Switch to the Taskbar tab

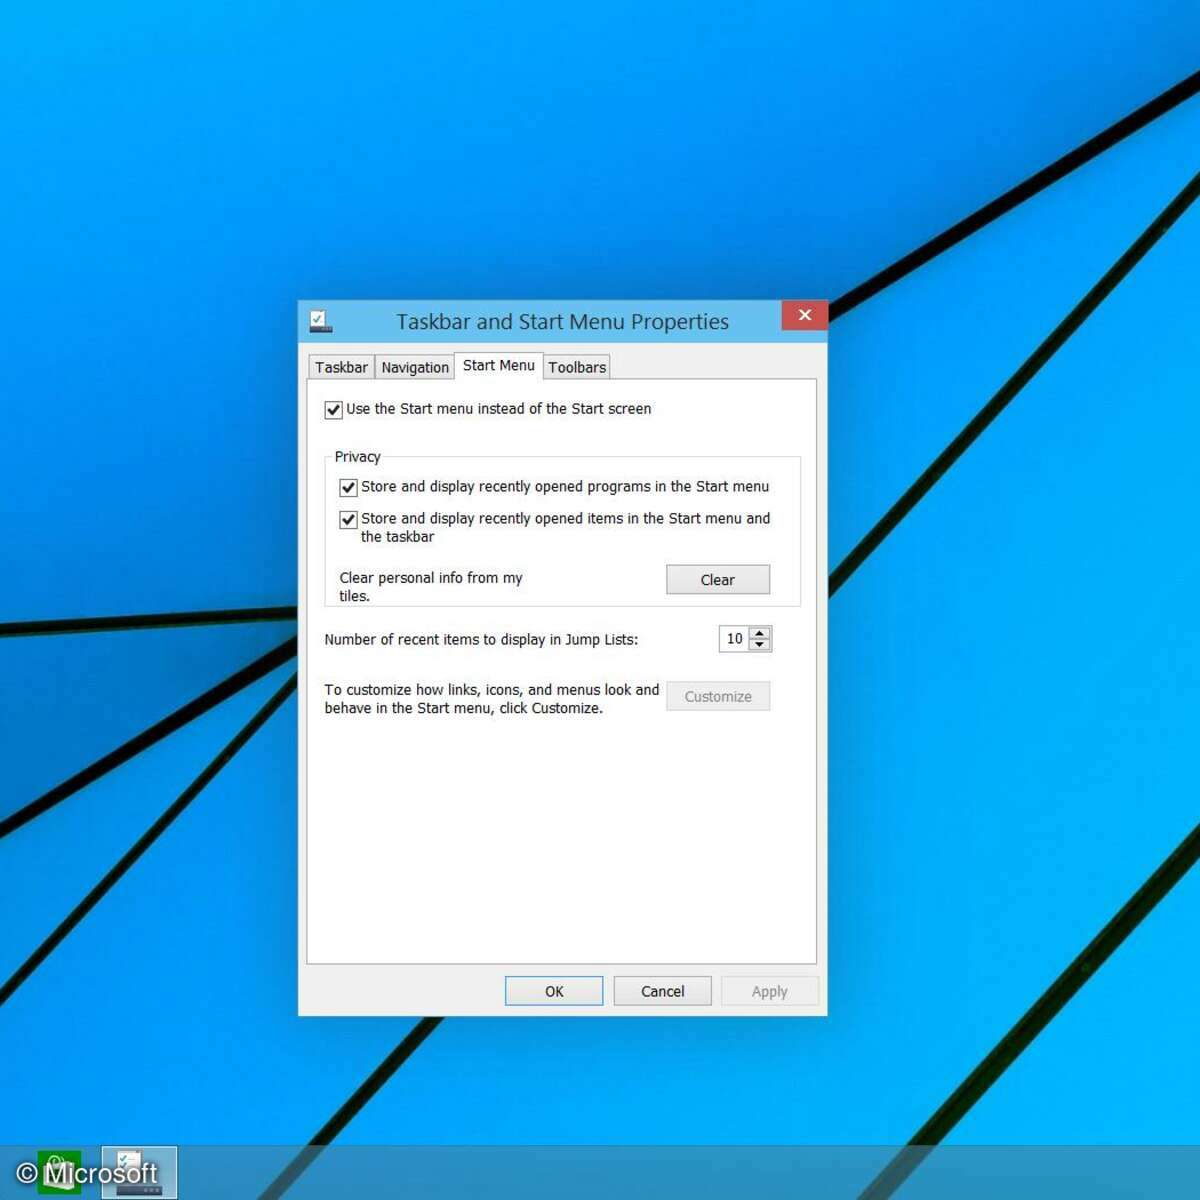click(341, 367)
